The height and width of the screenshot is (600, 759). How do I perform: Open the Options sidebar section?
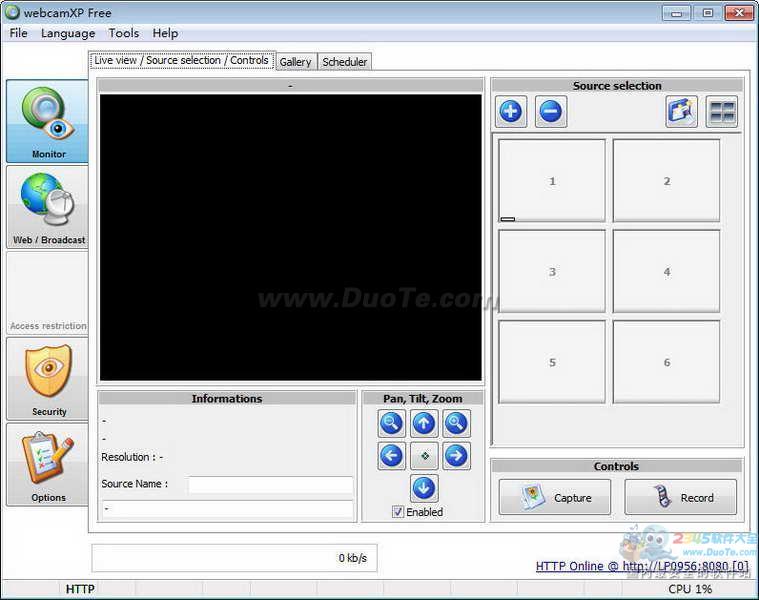[47, 465]
